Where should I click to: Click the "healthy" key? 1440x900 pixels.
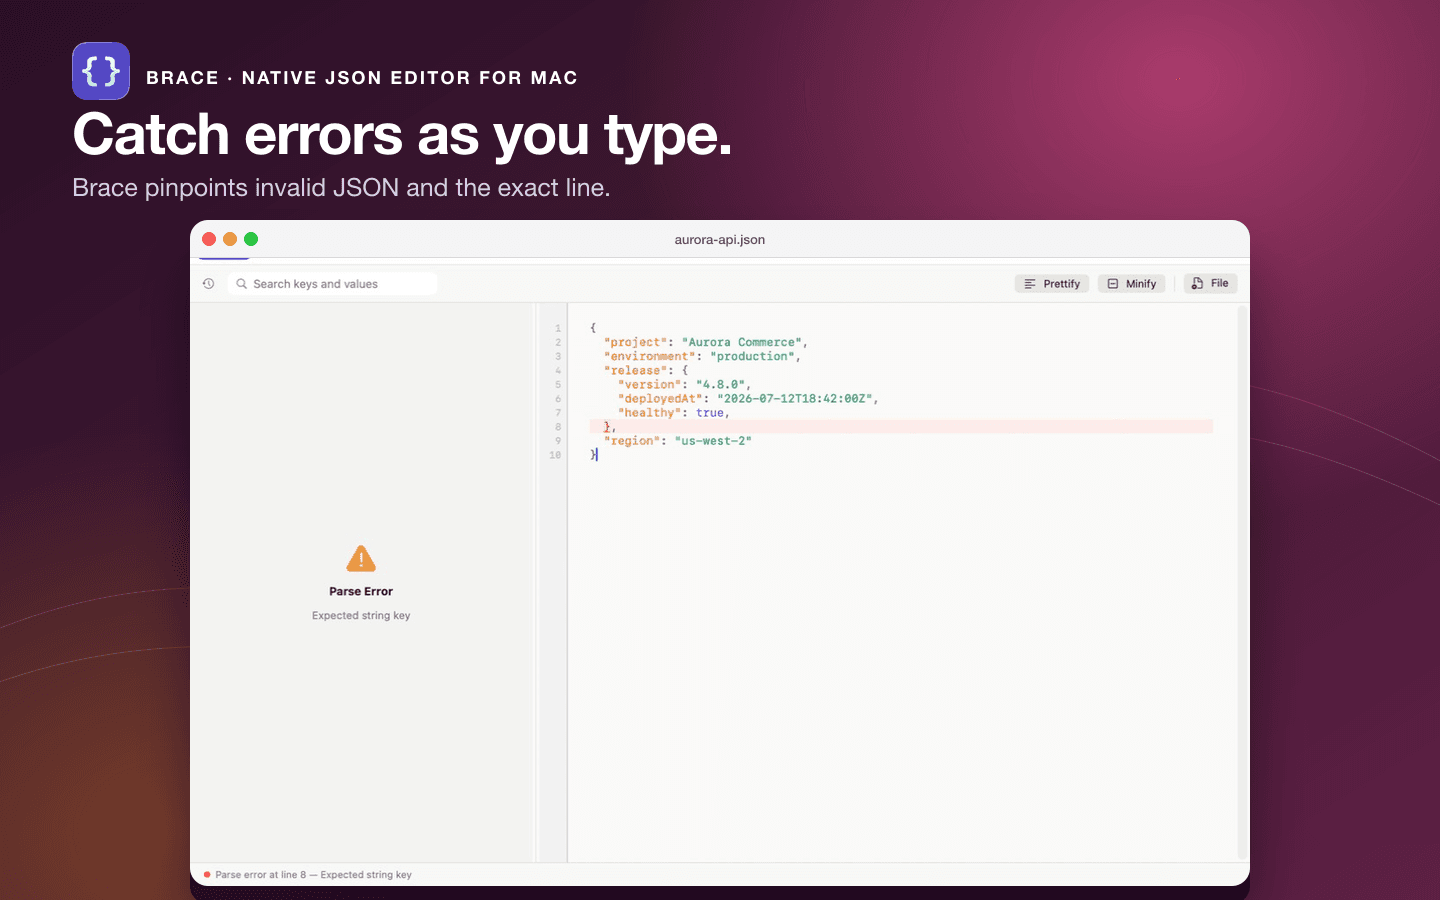click(x=649, y=413)
